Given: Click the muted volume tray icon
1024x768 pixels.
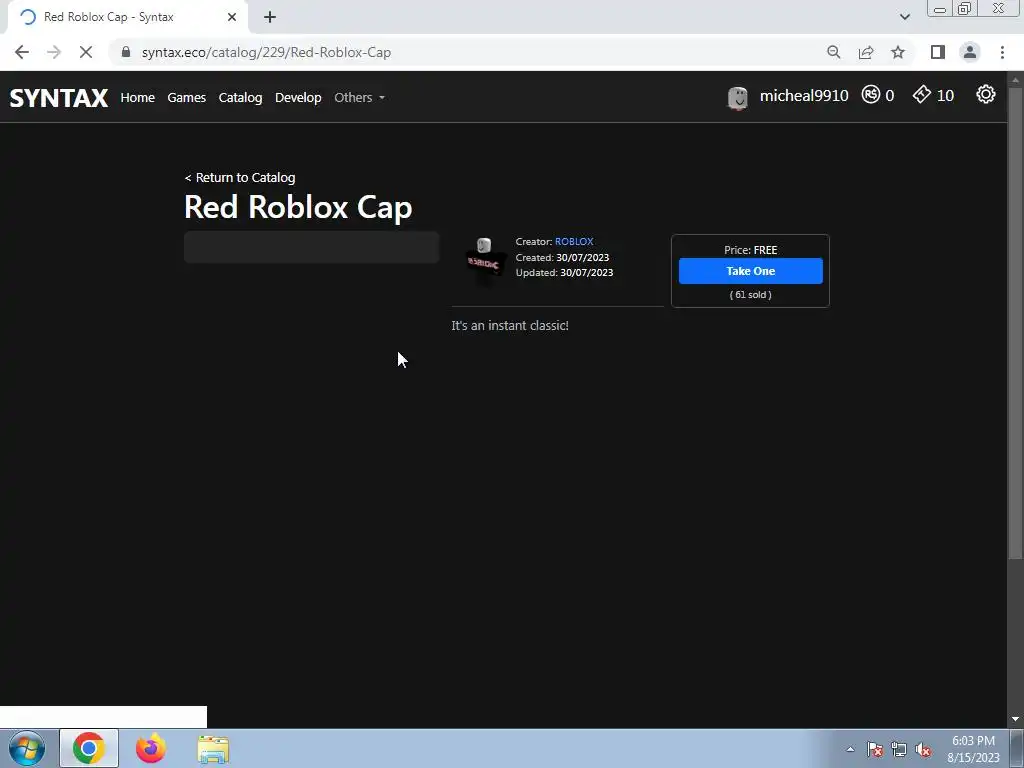Looking at the screenshot, I should click(923, 749).
